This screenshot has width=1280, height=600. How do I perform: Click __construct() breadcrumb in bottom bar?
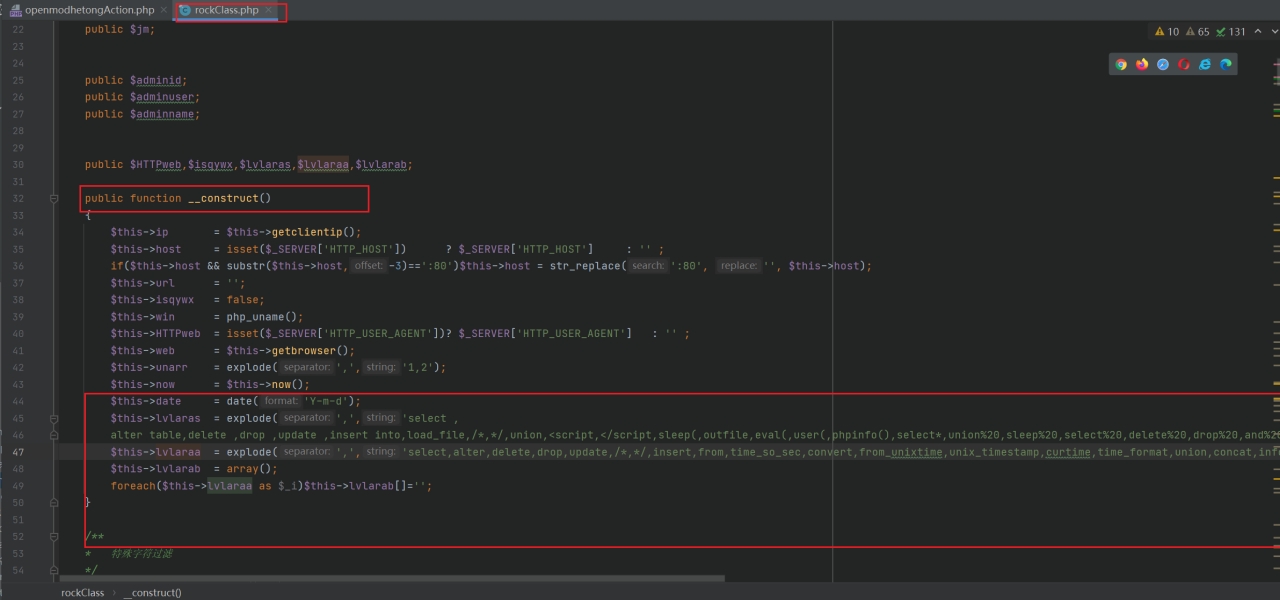point(153,592)
